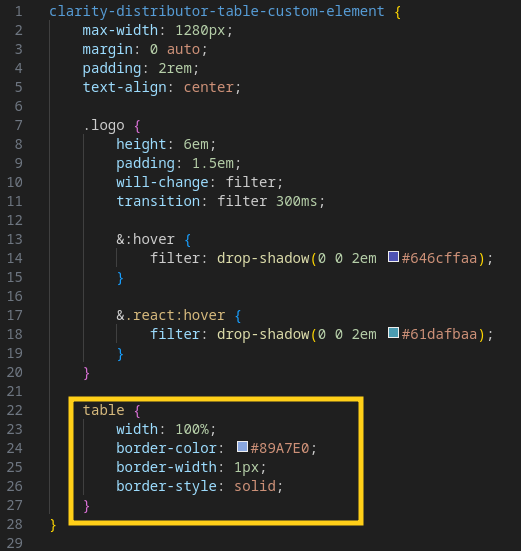Click the 2rem padding value
This screenshot has width=521, height=551.
[x=175, y=69]
